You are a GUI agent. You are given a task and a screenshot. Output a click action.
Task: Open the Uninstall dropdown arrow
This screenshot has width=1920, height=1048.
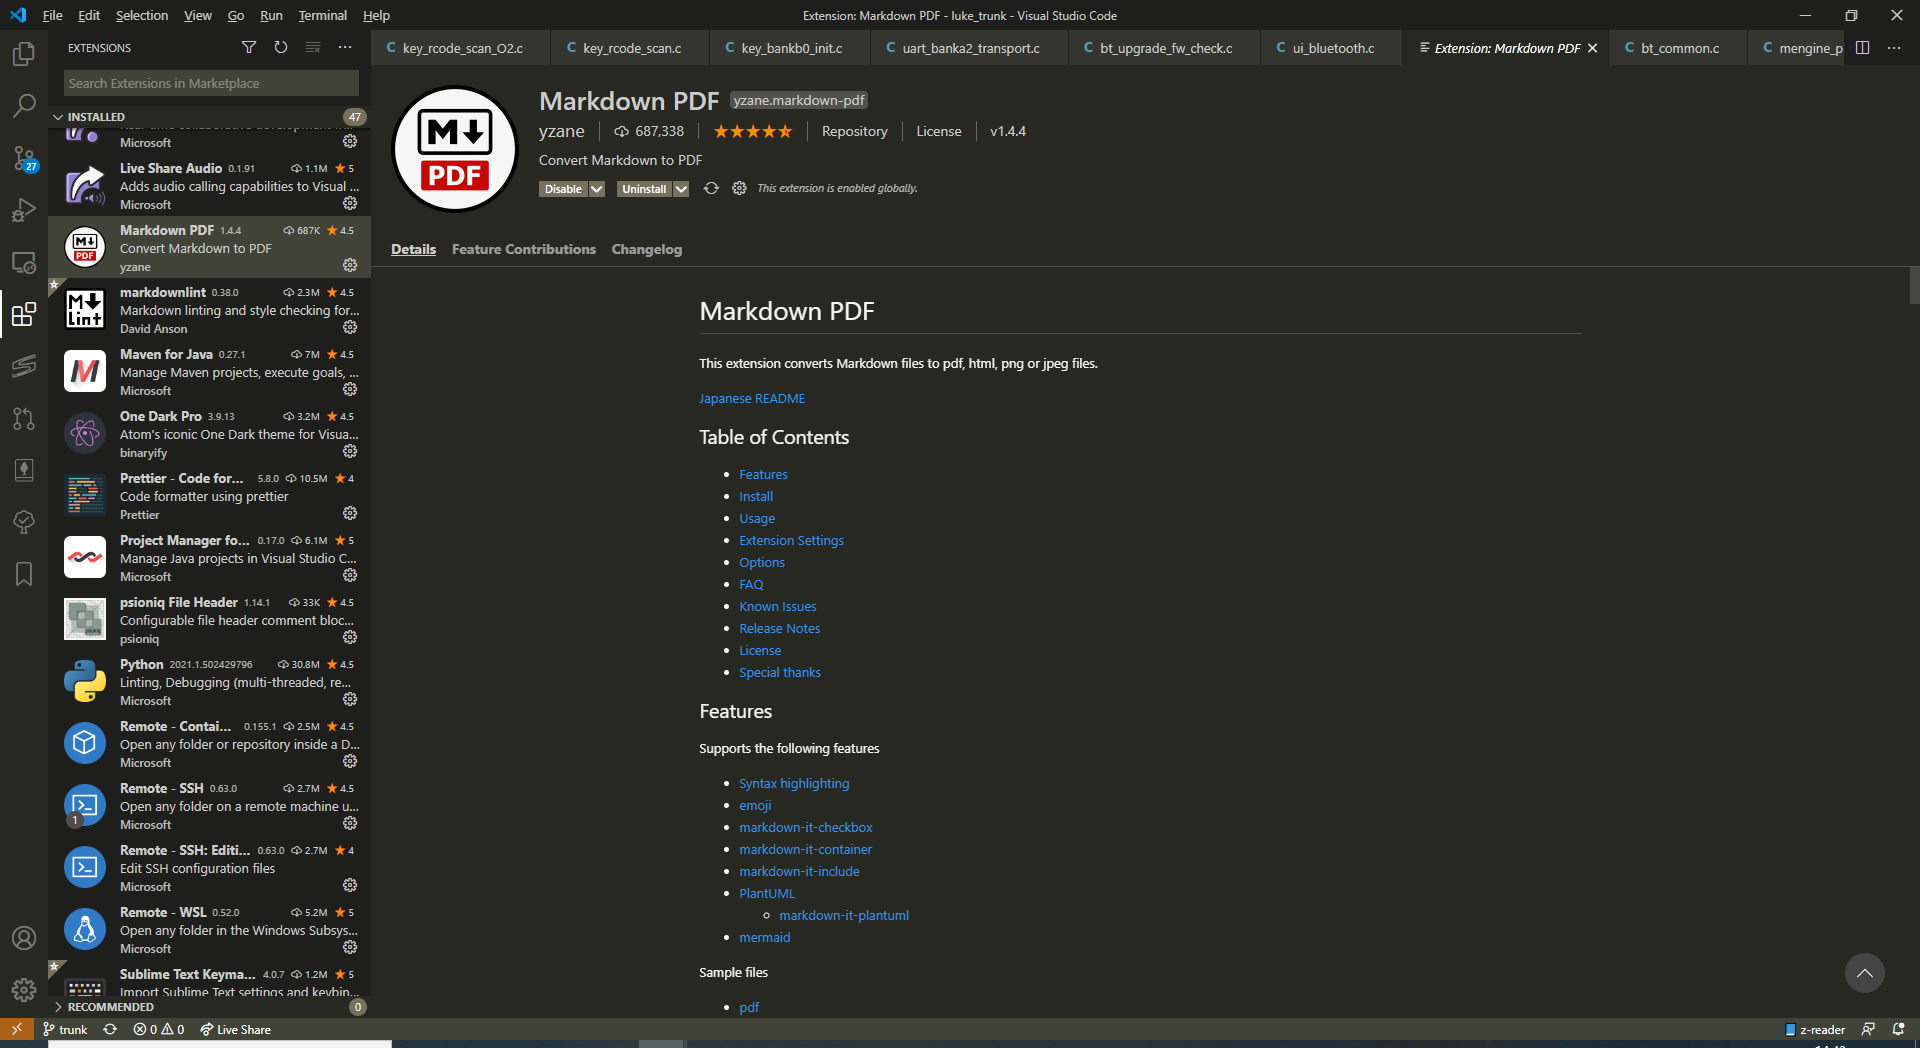[x=681, y=189]
